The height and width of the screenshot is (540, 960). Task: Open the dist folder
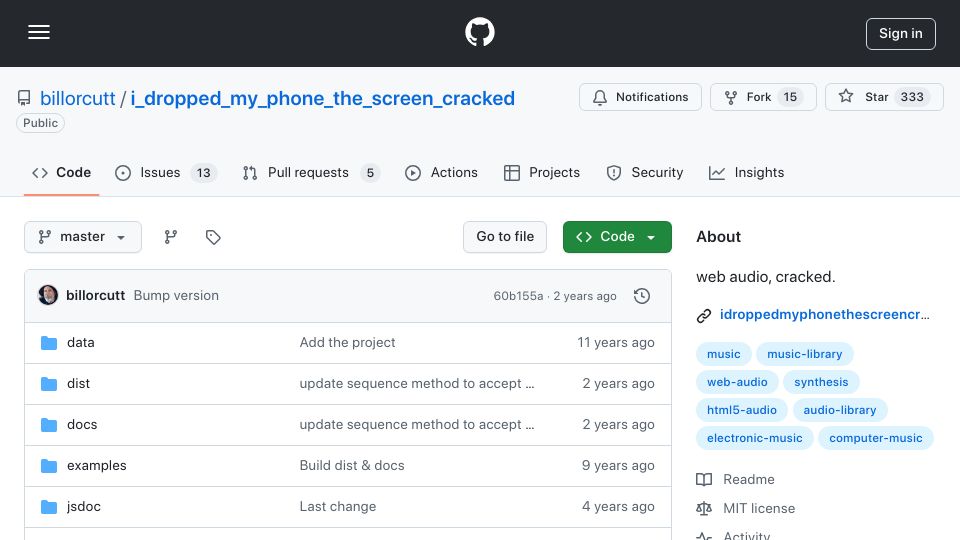(78, 384)
